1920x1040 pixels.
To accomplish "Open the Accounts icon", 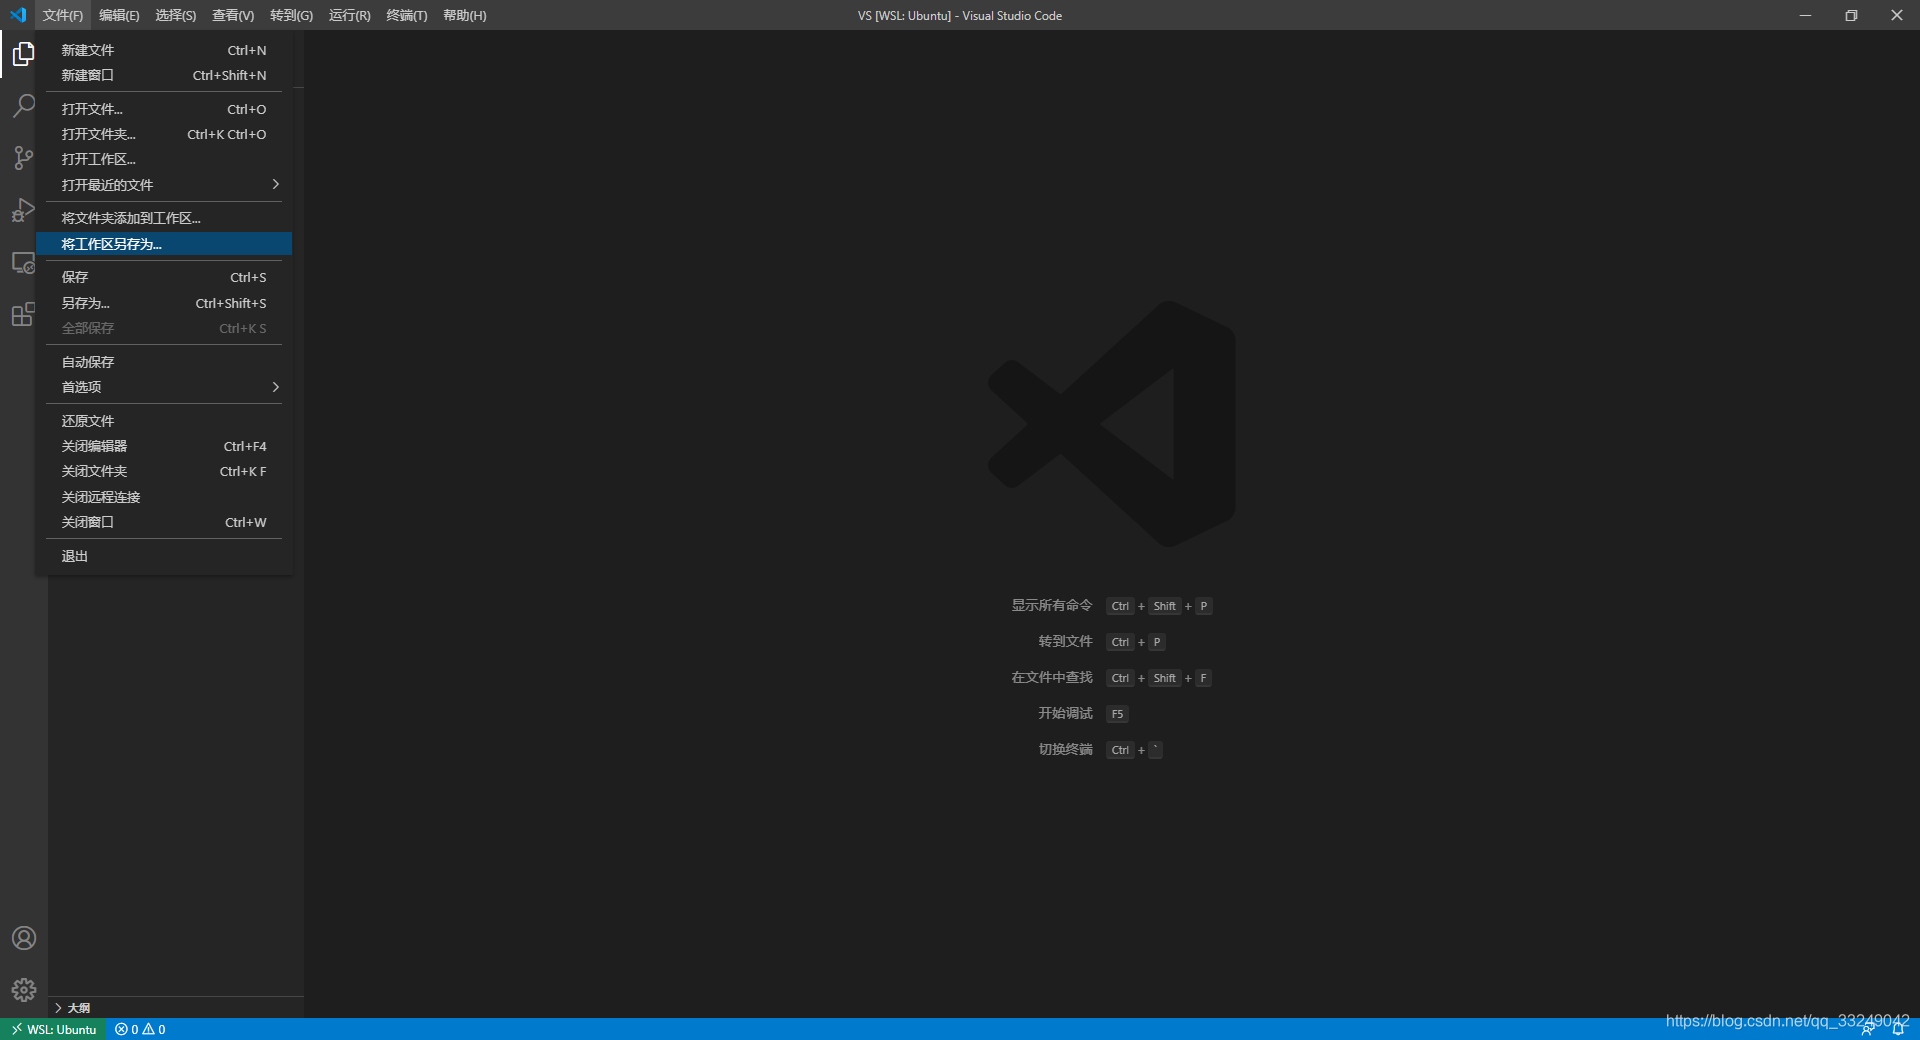I will coord(24,938).
